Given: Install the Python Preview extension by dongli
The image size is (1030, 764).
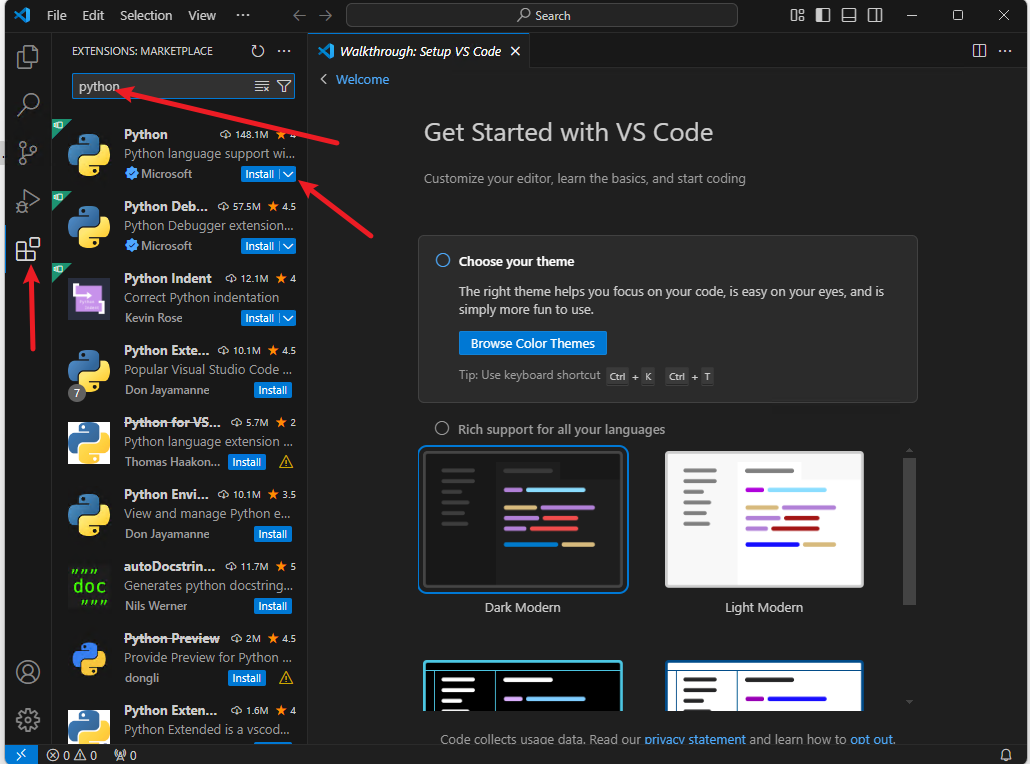Looking at the screenshot, I should [247, 678].
